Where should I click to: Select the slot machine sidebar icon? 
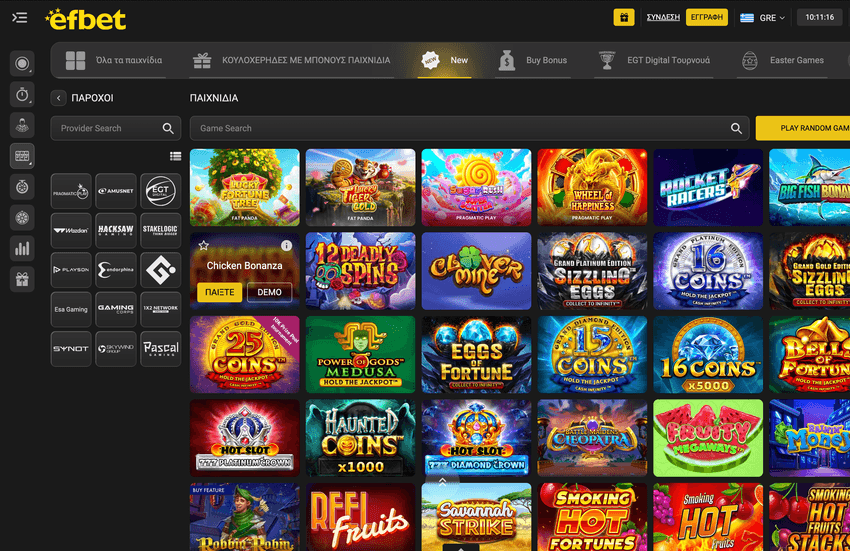point(22,156)
